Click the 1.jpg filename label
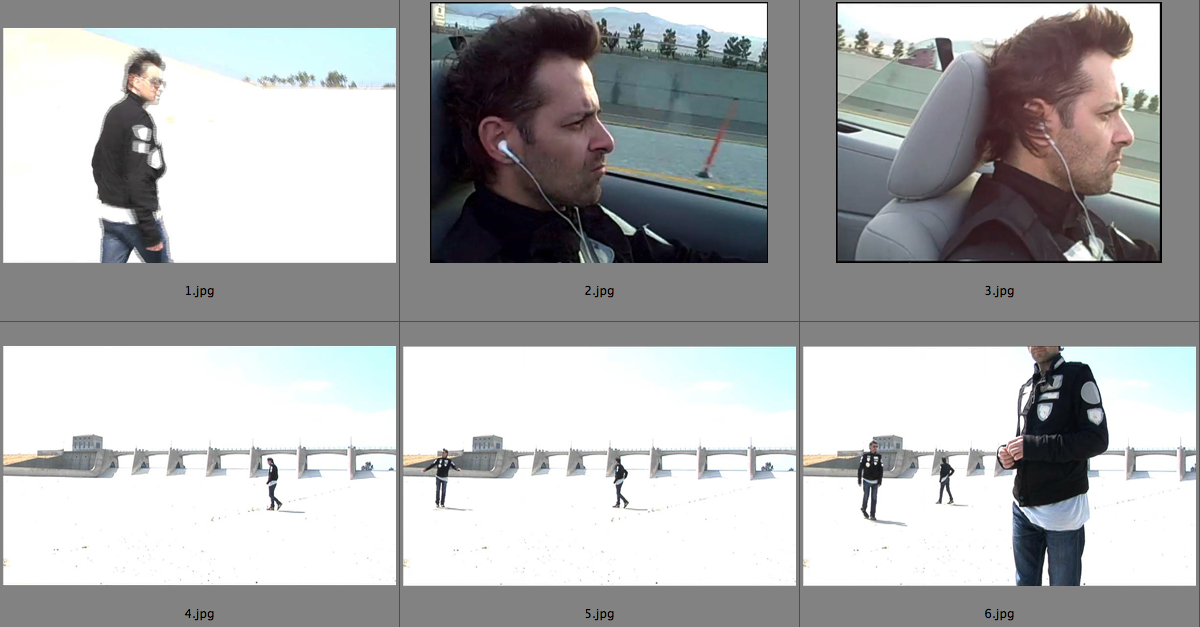 coord(199,291)
